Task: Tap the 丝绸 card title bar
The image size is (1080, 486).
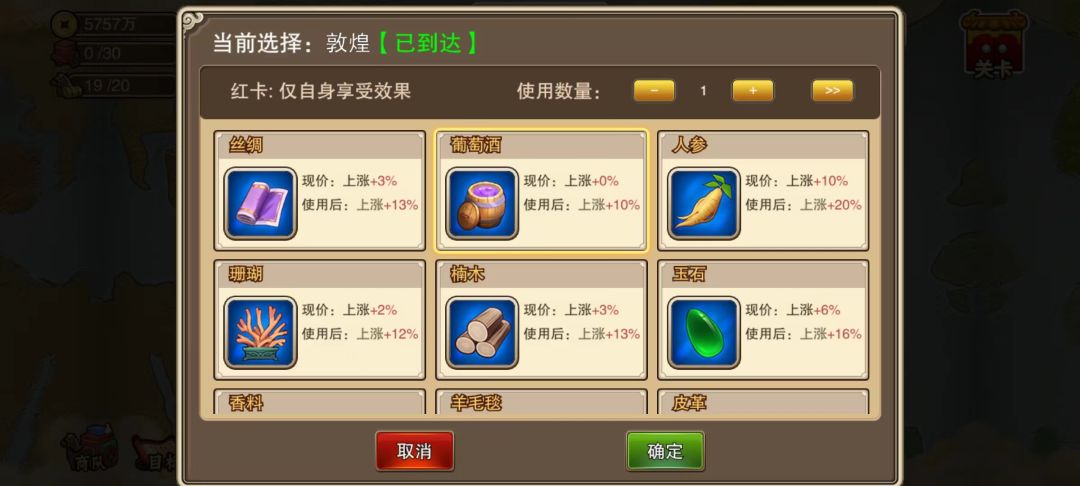Action: coord(320,145)
